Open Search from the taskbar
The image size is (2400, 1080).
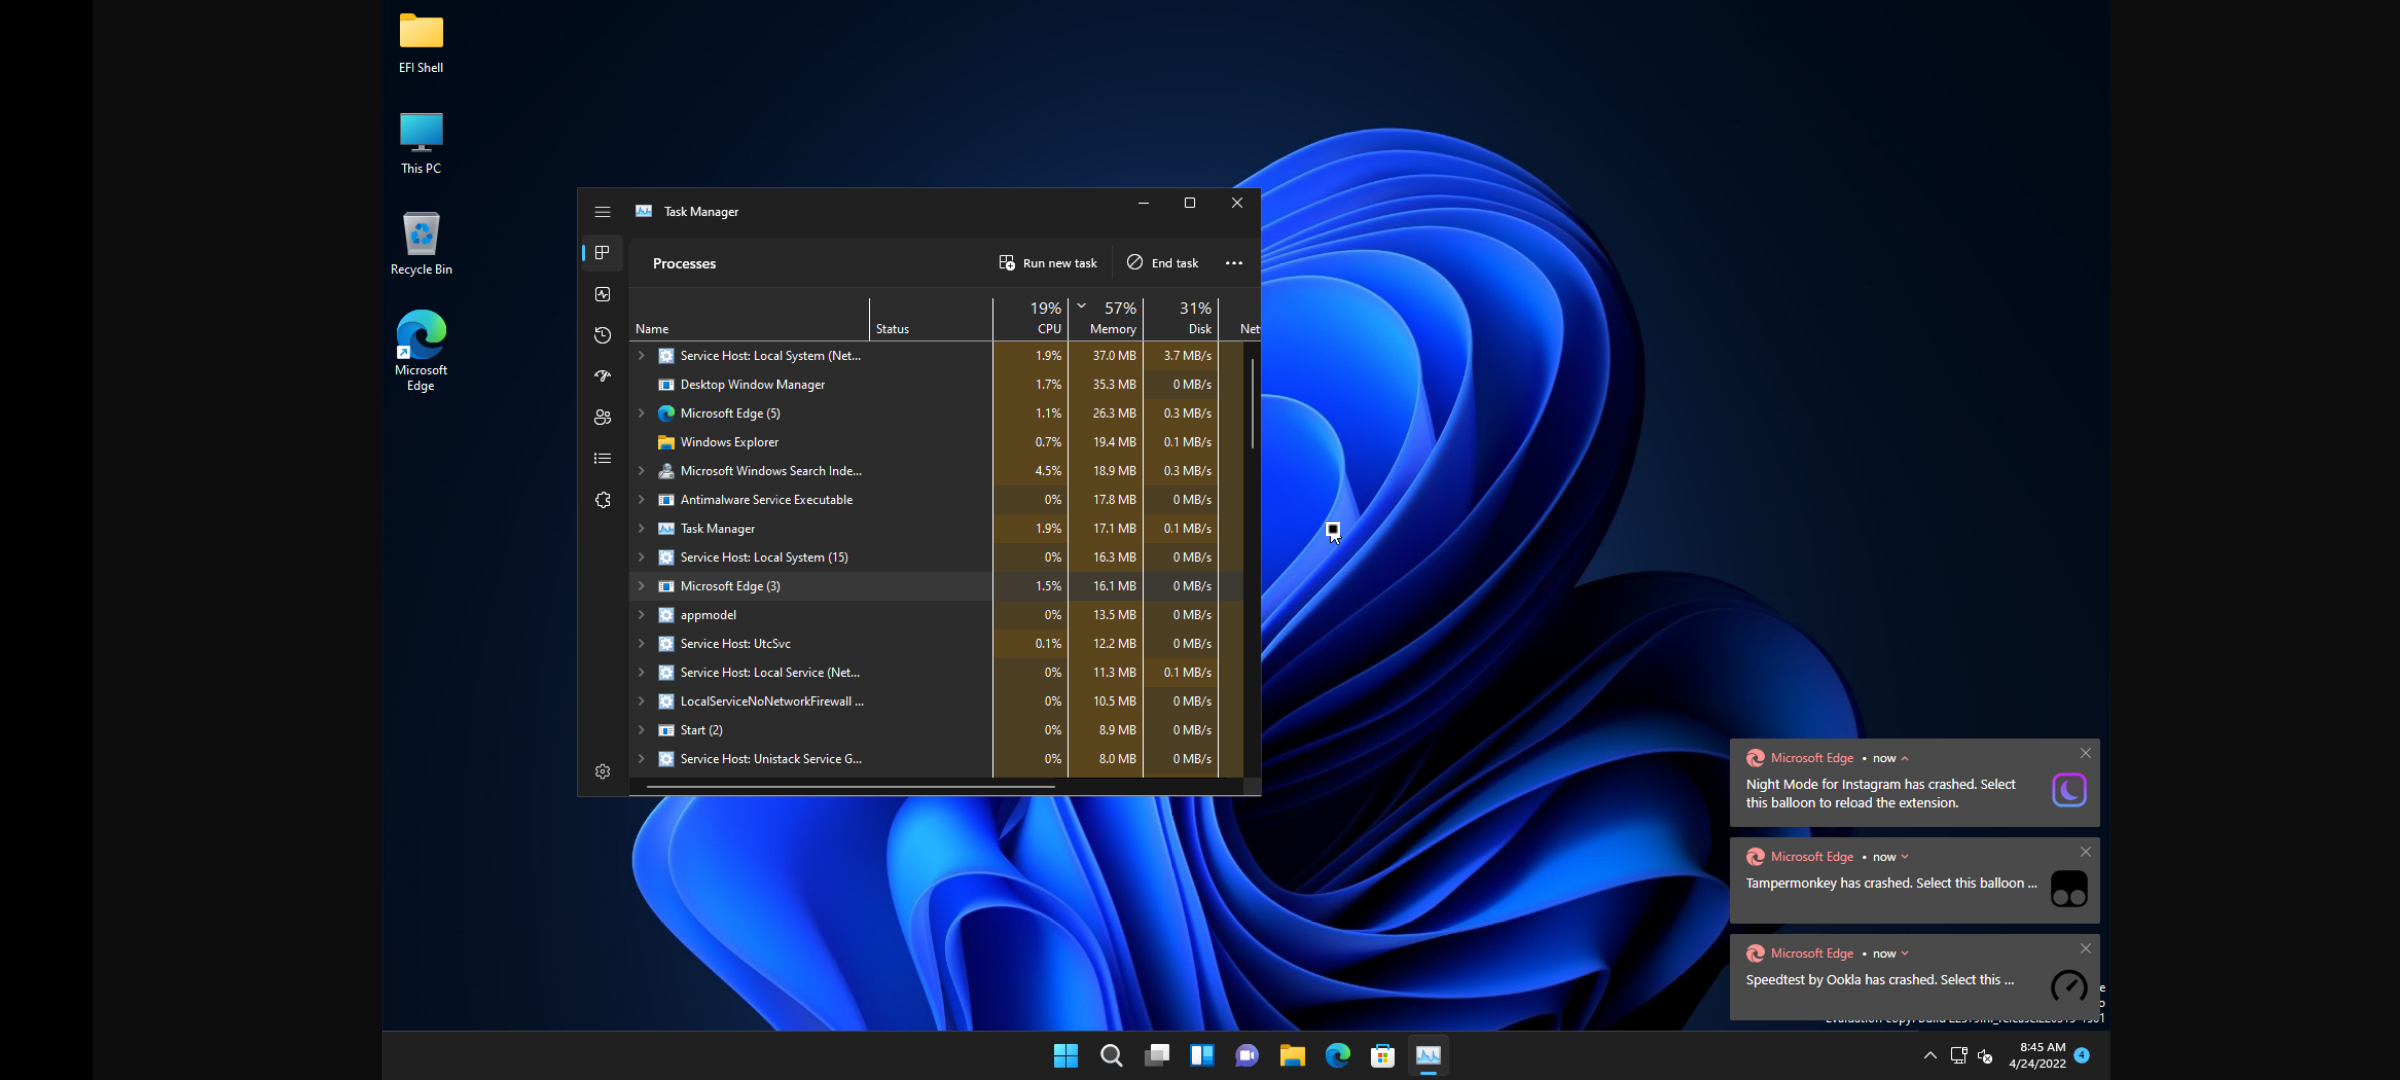tap(1111, 1055)
